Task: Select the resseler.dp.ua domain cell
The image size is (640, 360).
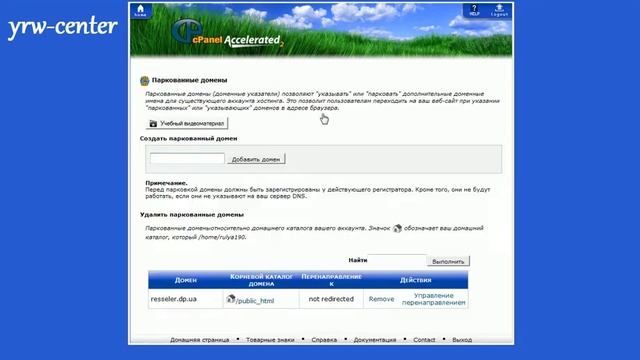Action: [186, 299]
